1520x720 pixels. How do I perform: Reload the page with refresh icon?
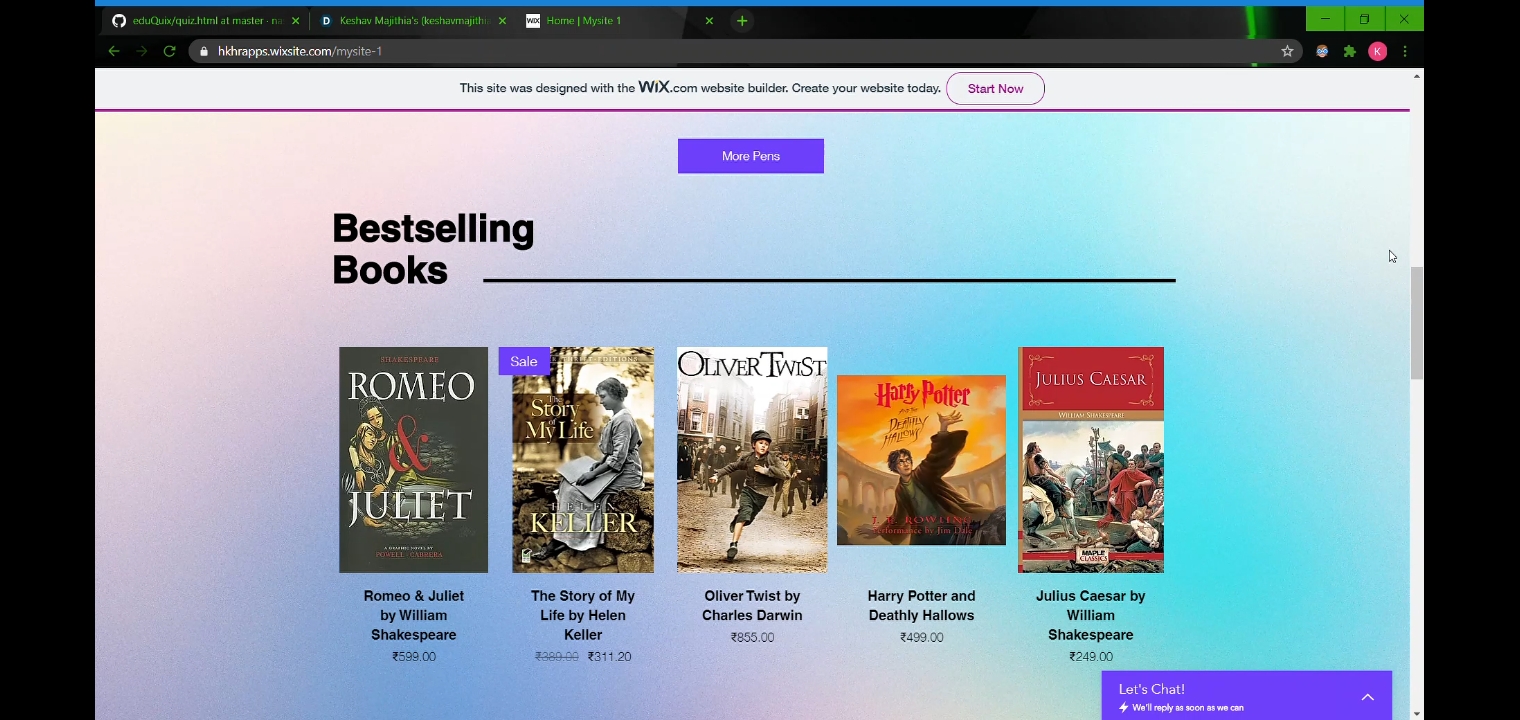tap(170, 51)
